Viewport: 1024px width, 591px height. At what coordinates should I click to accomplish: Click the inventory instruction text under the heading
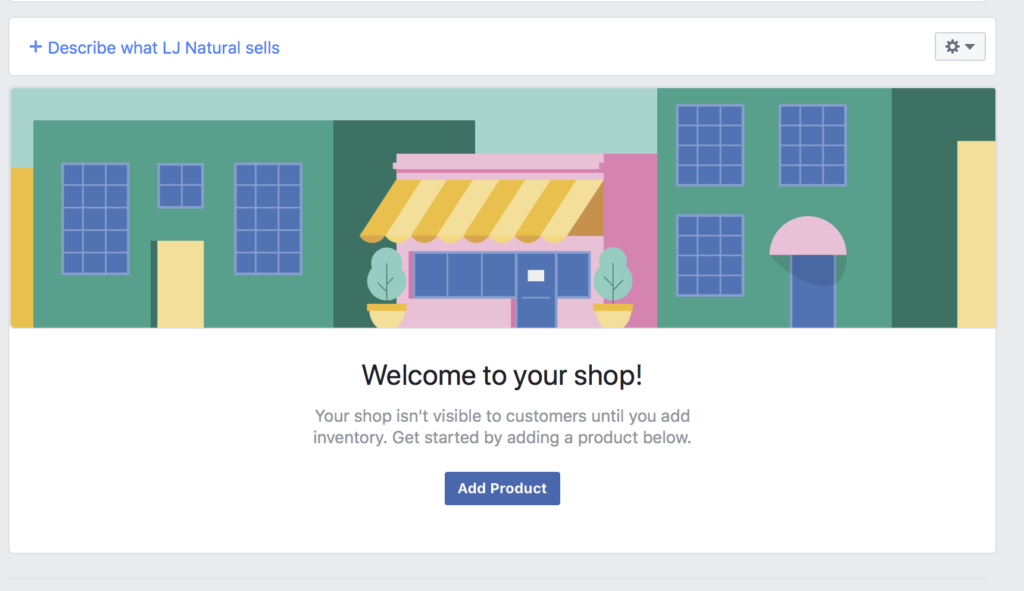(x=502, y=427)
